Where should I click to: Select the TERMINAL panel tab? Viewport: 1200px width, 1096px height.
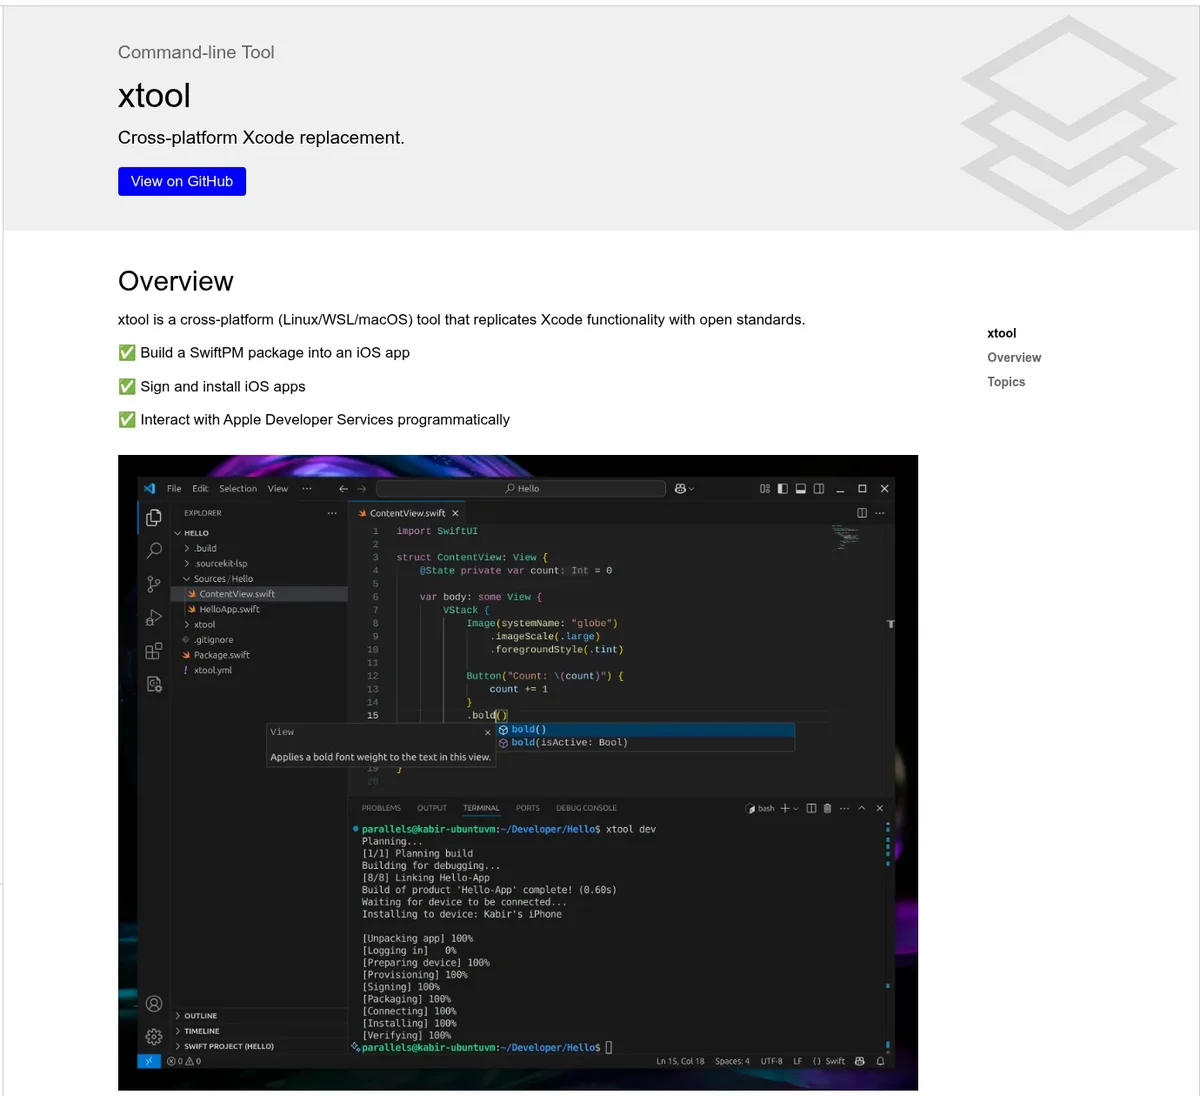tap(481, 808)
